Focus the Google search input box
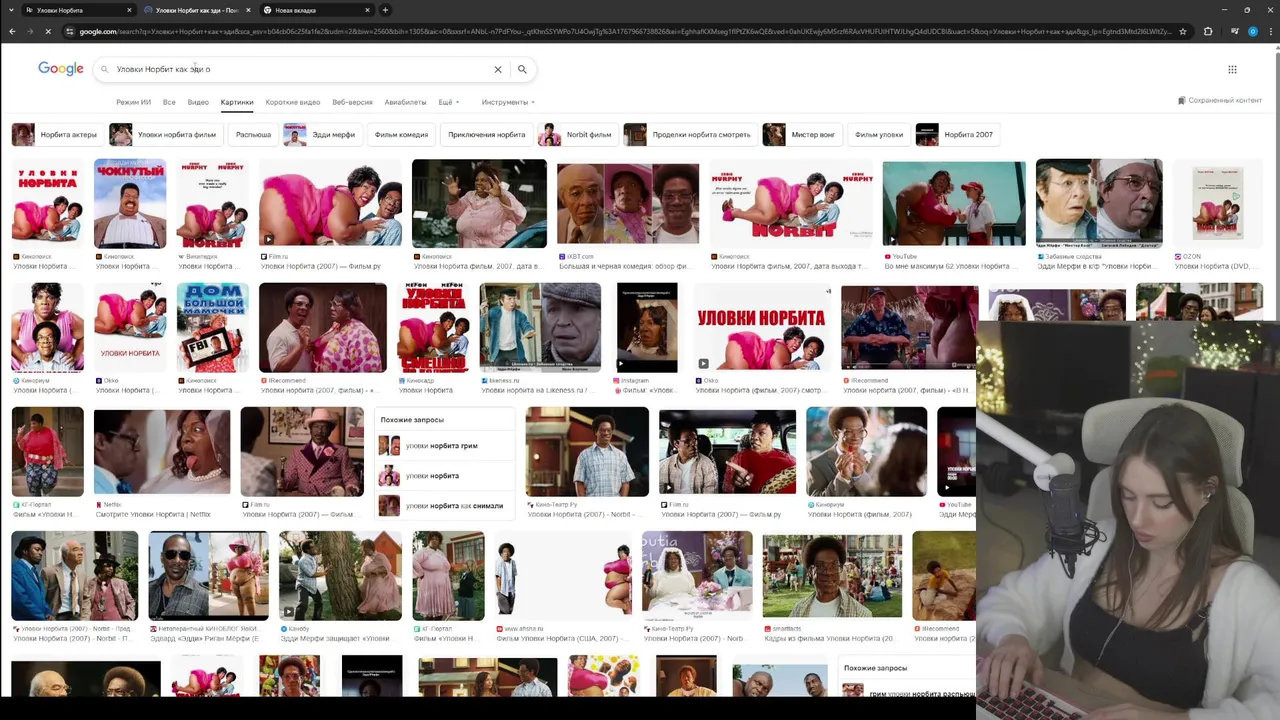This screenshot has height=720, width=1280. (x=300, y=69)
